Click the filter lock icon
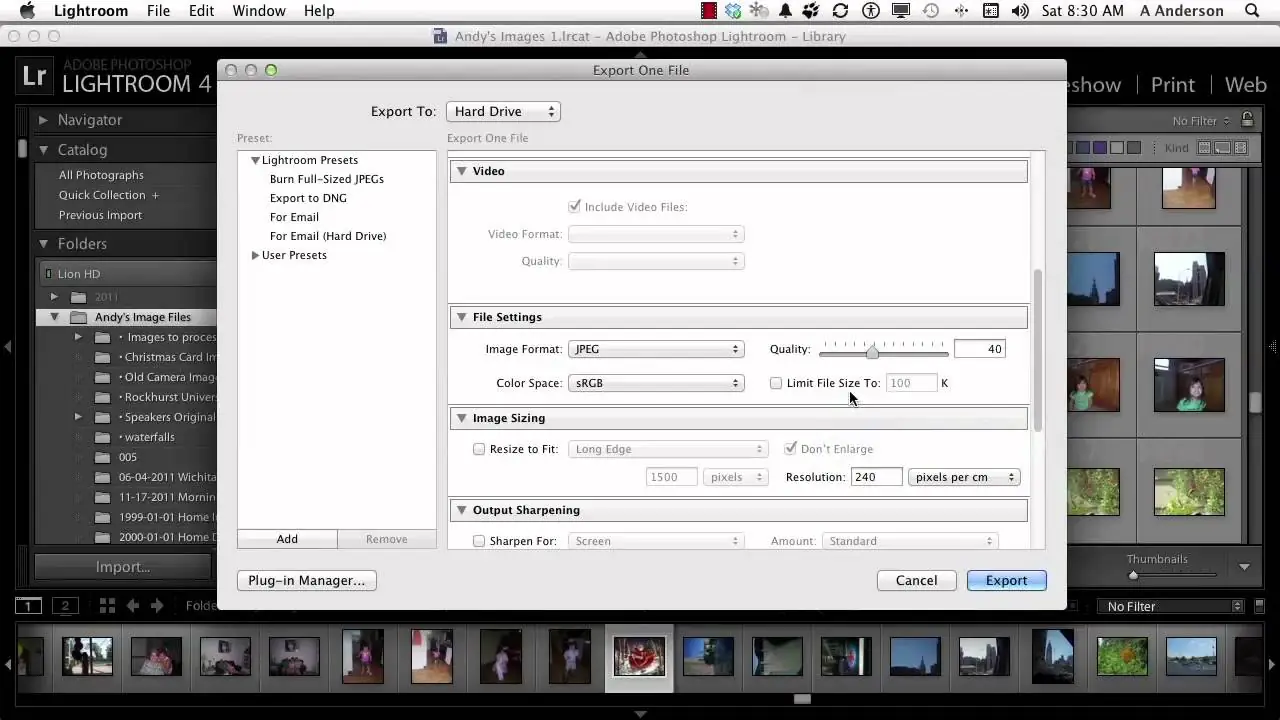The image size is (1280, 720). click(x=1247, y=120)
